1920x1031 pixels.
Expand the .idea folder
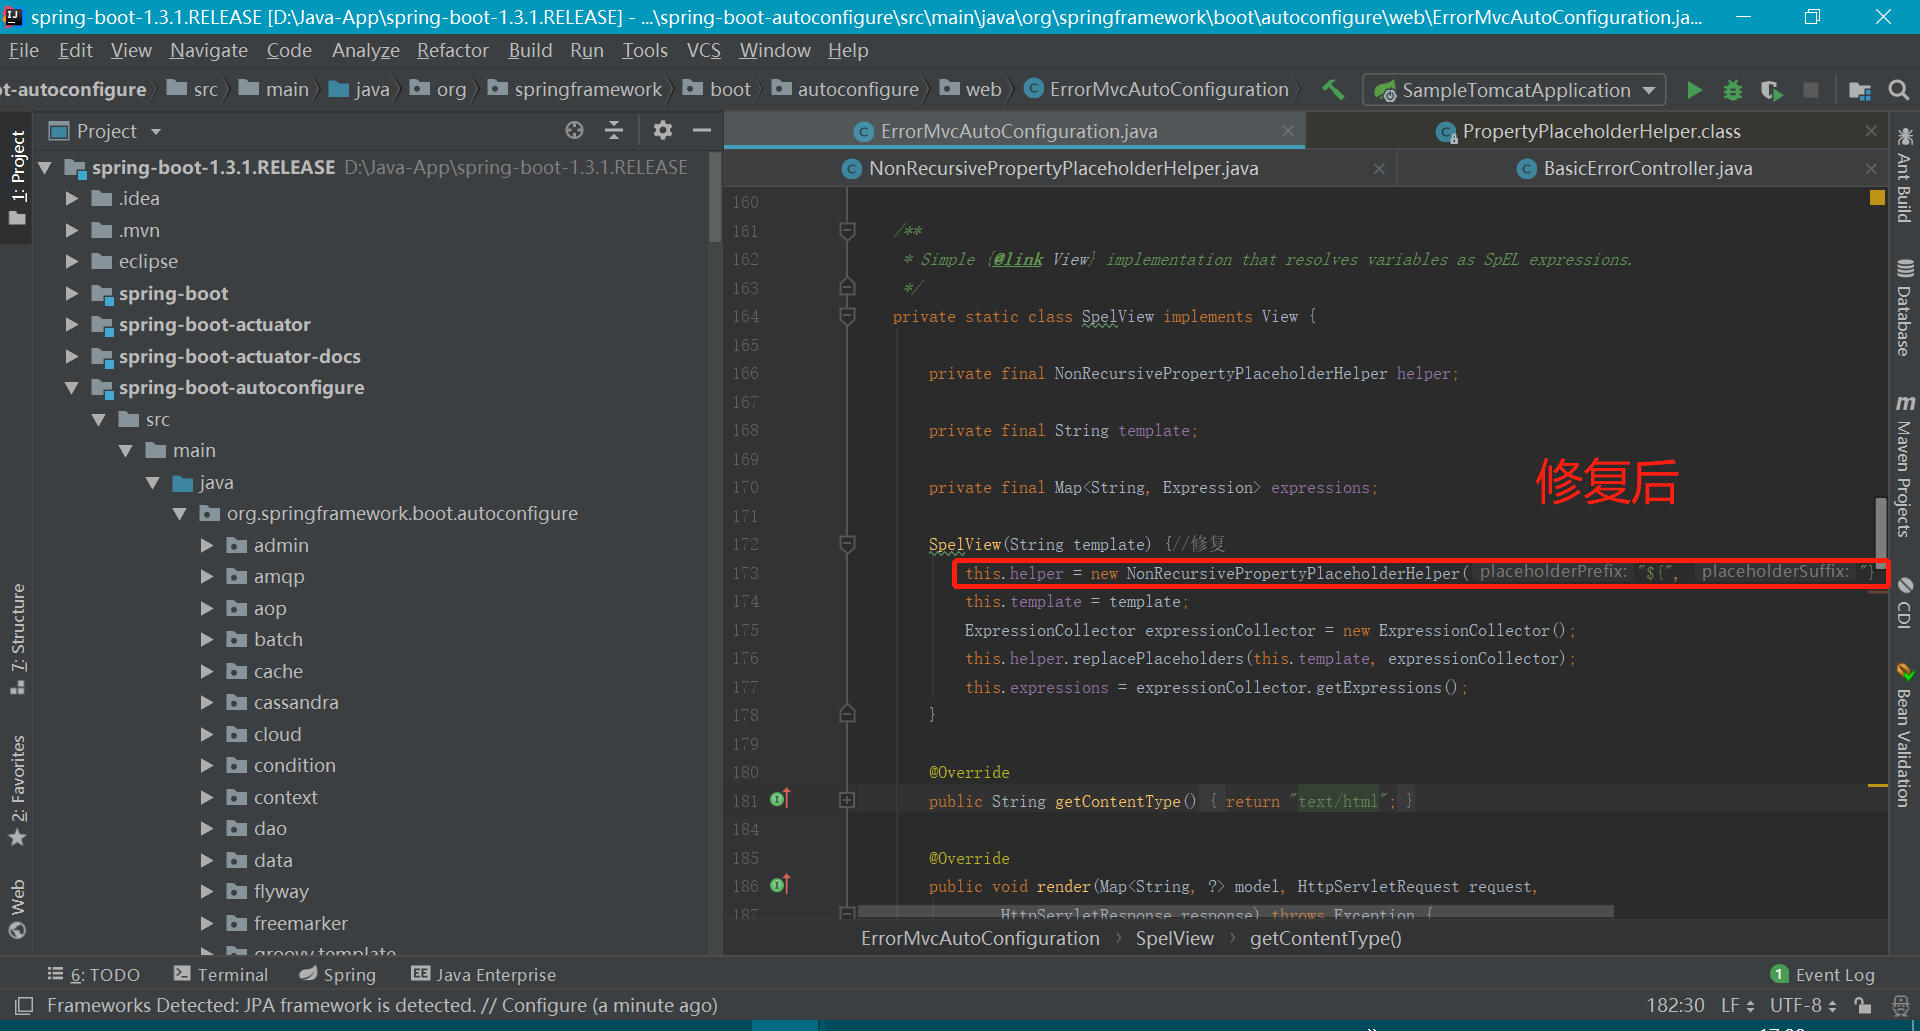[x=72, y=199]
